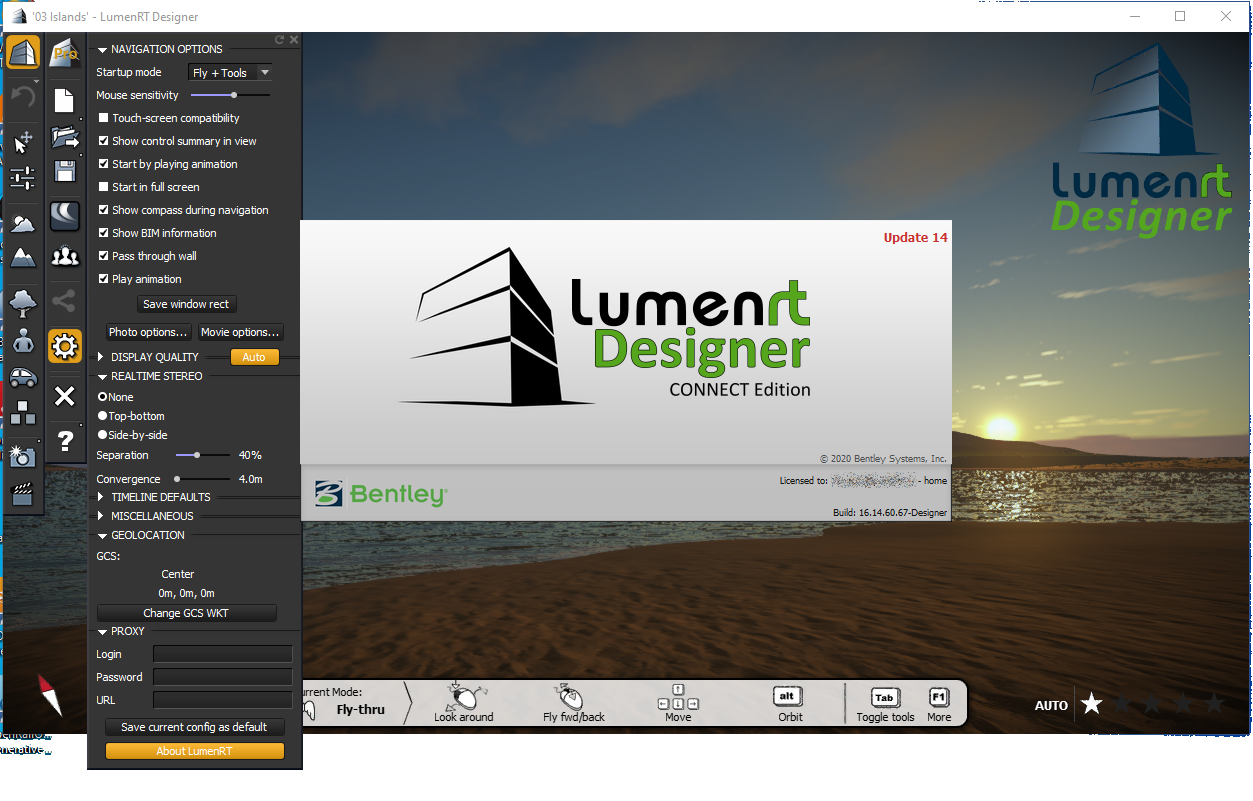
Task: Click the panel reset arrow icon
Action: pyautogui.click(x=280, y=40)
